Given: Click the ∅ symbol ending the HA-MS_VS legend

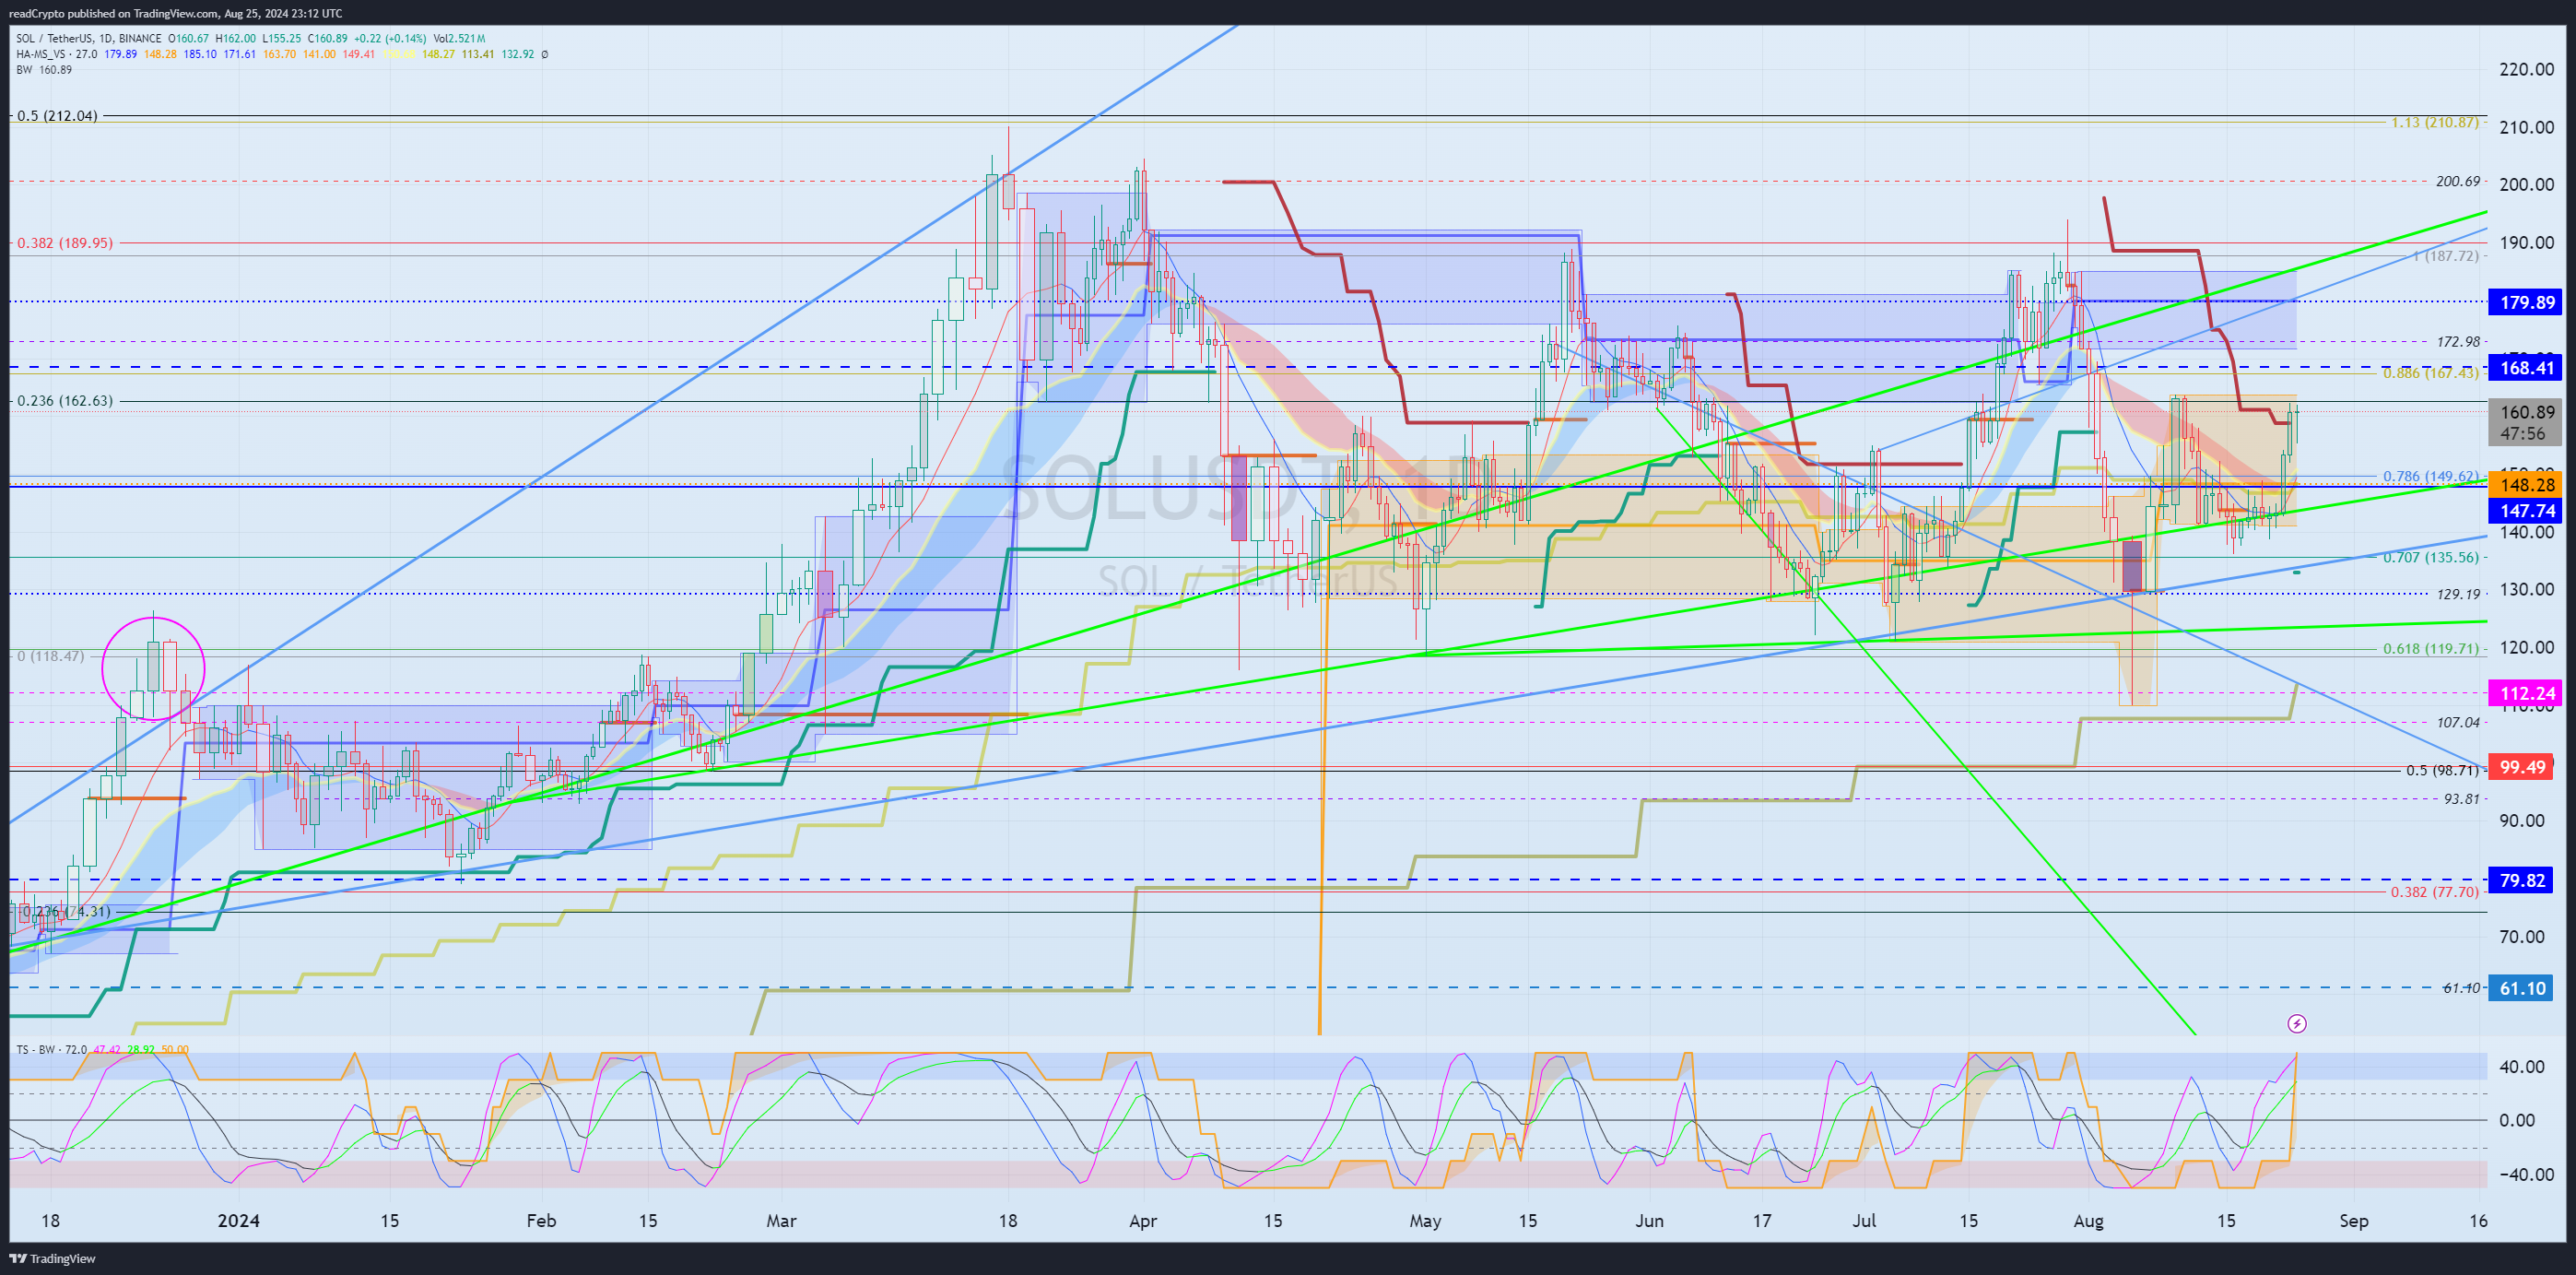Looking at the screenshot, I should (545, 54).
